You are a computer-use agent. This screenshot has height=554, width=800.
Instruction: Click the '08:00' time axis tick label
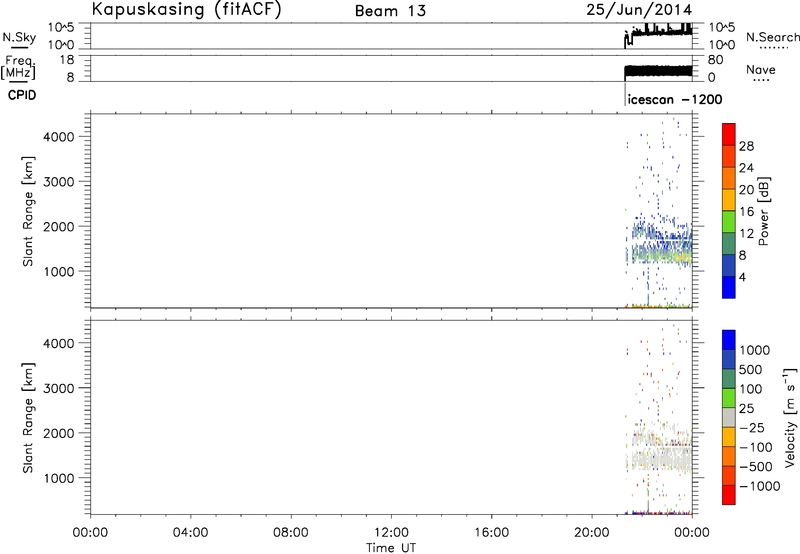[291, 533]
